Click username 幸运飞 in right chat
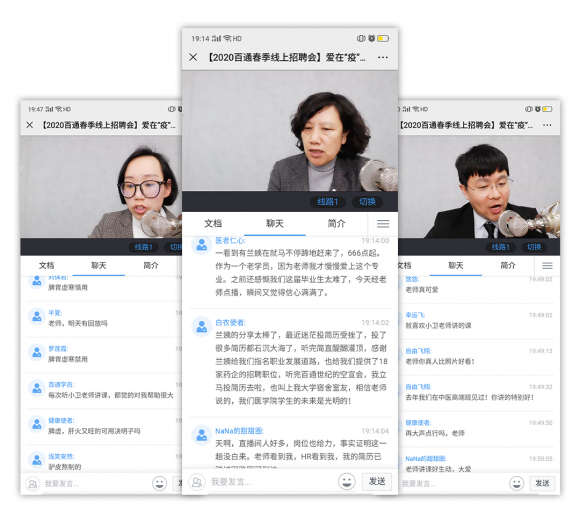The width and height of the screenshot is (580, 520). pyautogui.click(x=415, y=315)
